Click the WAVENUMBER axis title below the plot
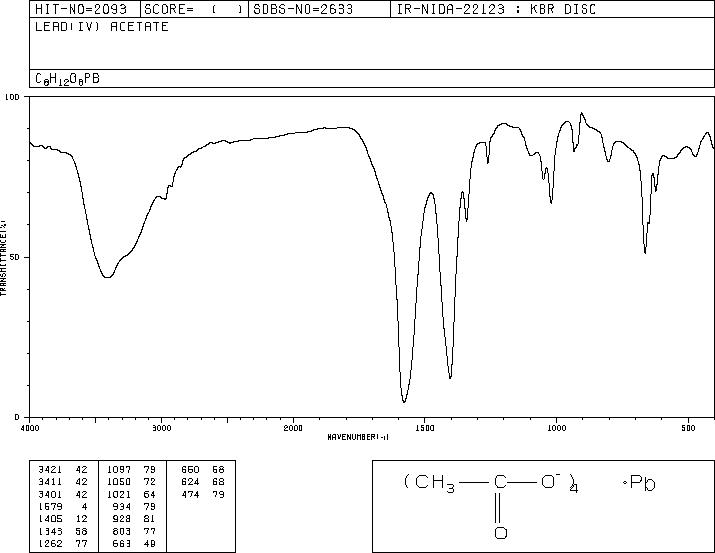715x553 pixels. pyautogui.click(x=358, y=437)
